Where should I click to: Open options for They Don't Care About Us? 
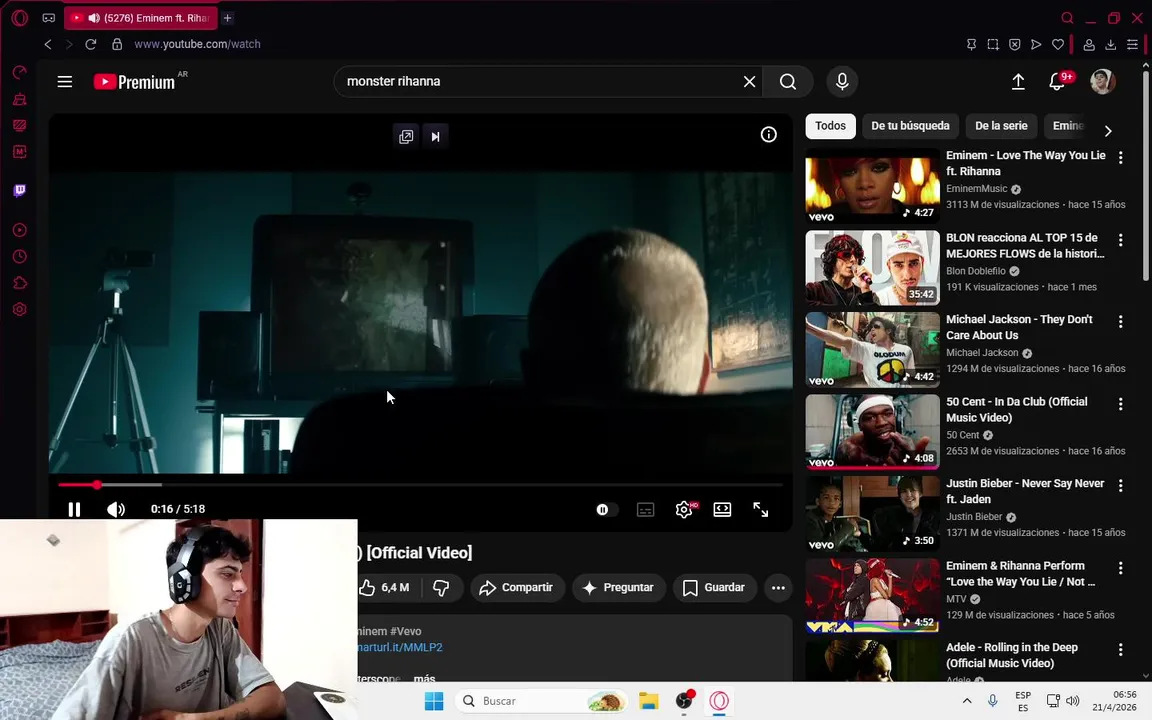pos(1120,321)
